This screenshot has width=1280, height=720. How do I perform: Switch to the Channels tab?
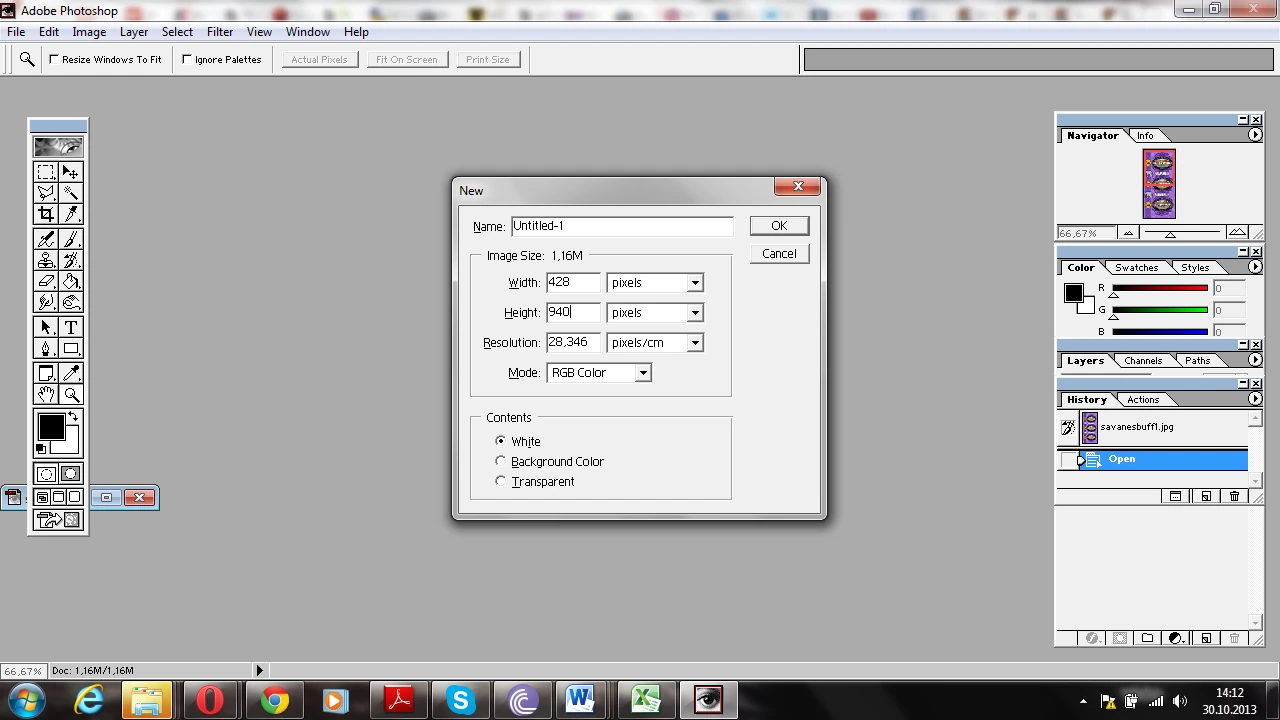(x=1143, y=361)
